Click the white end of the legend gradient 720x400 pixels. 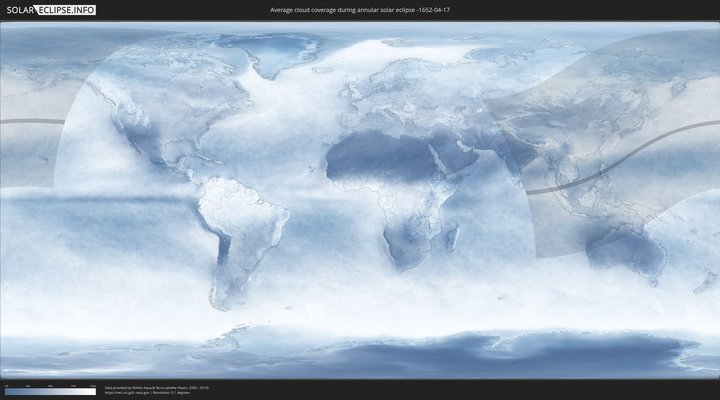tap(93, 391)
